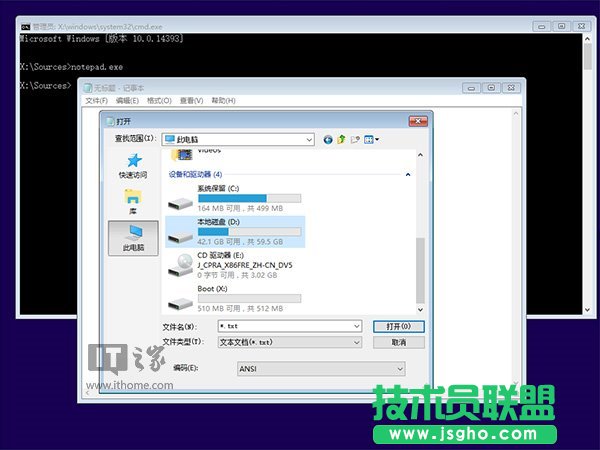The image size is (600, 450).
Task: Select the 本地磁盘 (D:) drive
Action: coord(234,231)
